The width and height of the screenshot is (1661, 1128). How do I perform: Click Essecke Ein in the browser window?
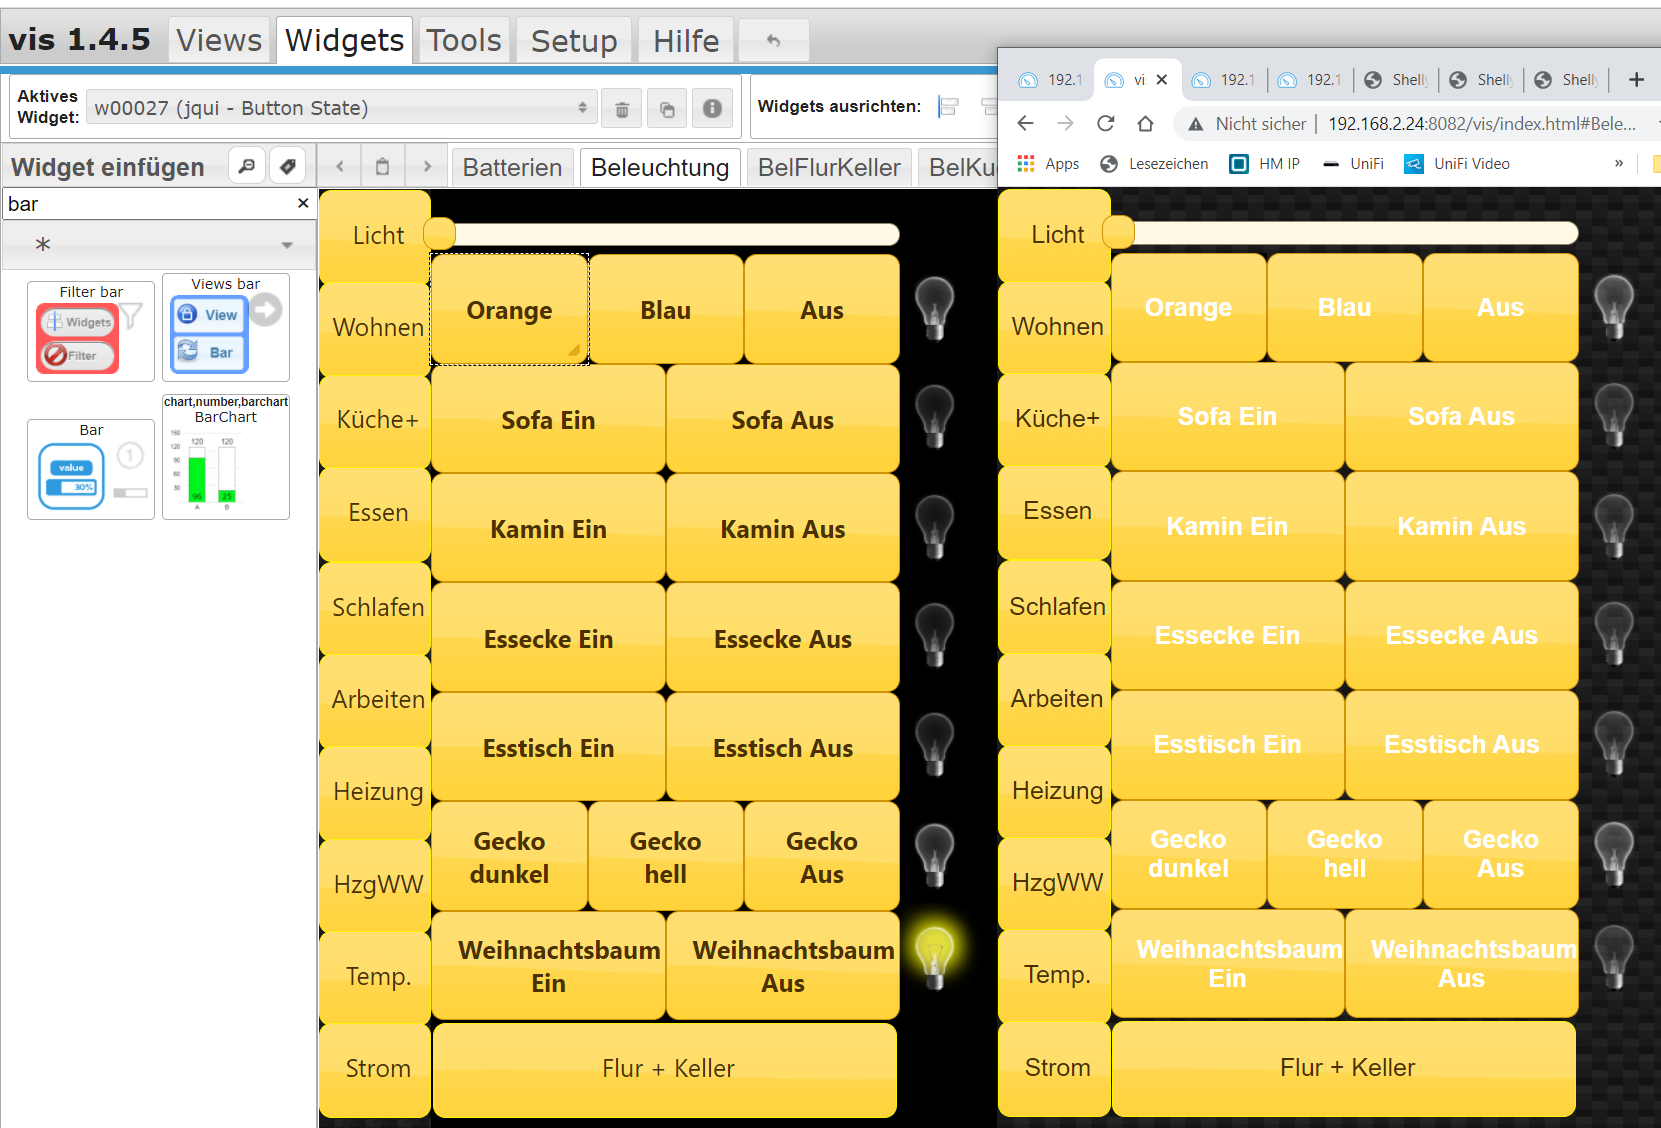1227,635
